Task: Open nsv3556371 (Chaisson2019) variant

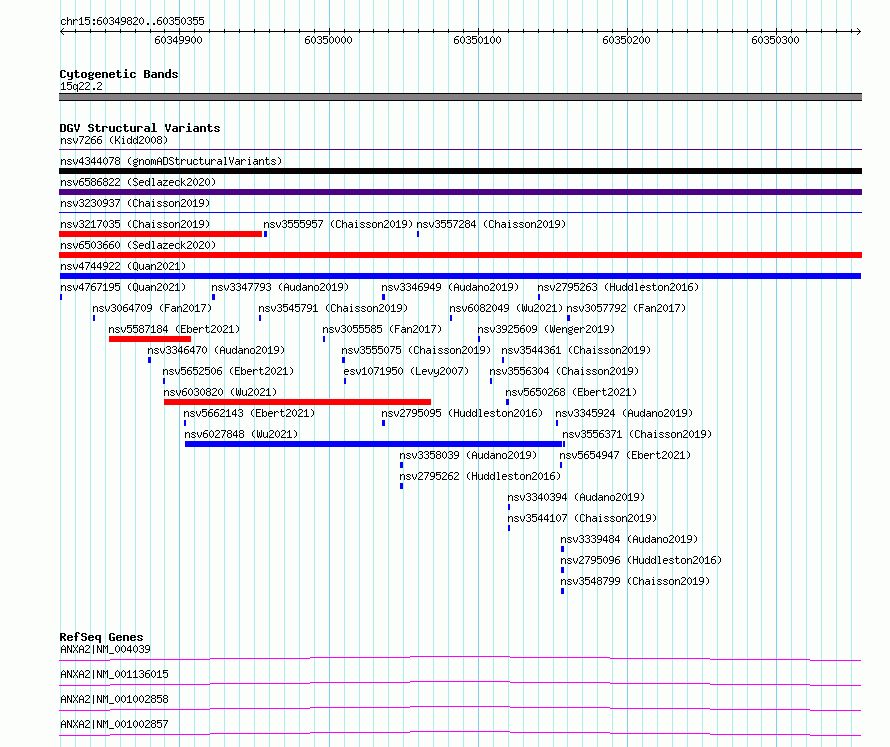Action: click(637, 434)
